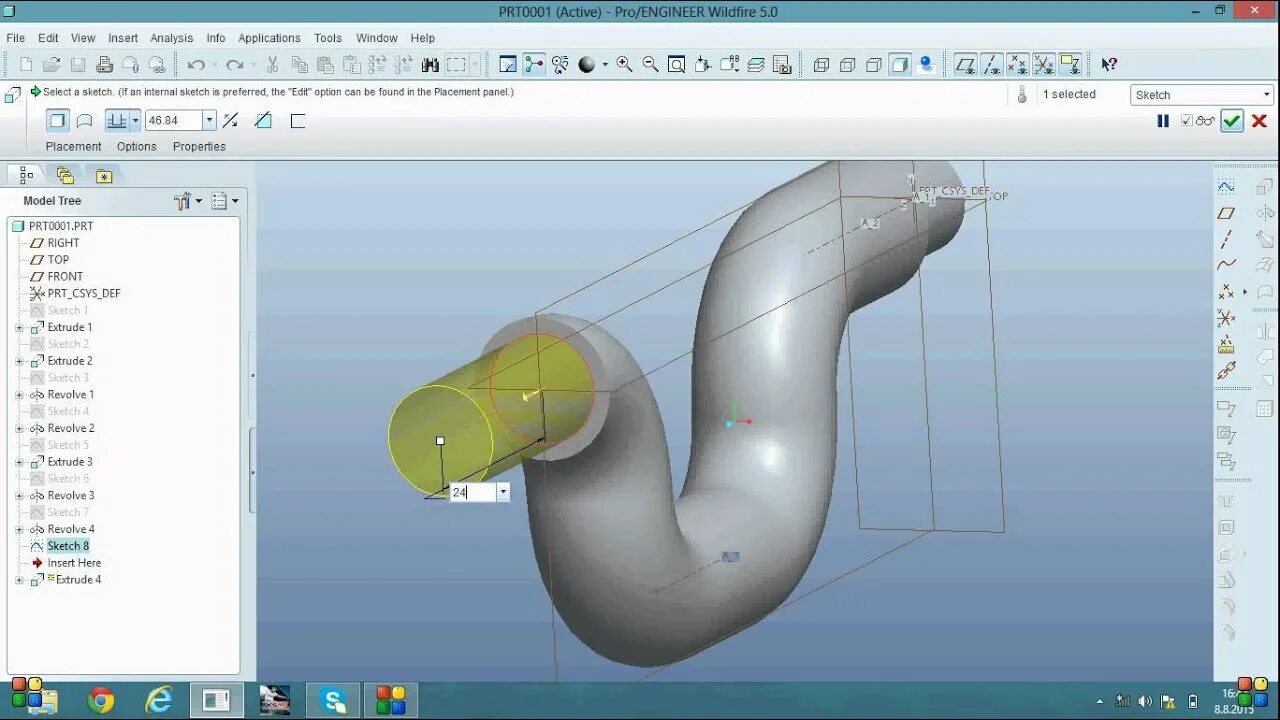1280x720 pixels.
Task: Click the shaded sphere appearance icon
Action: (x=587, y=64)
